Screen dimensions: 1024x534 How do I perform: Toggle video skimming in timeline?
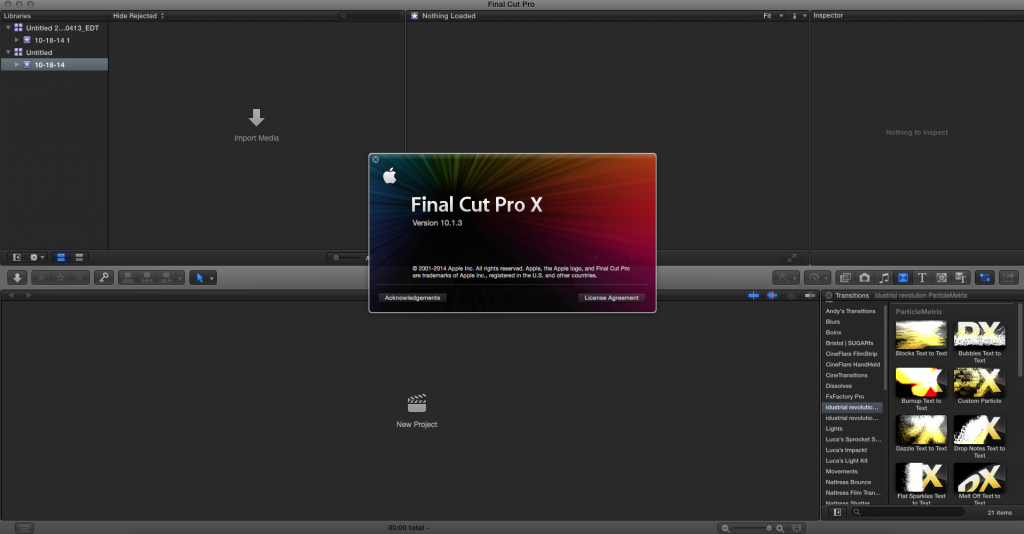coord(754,296)
